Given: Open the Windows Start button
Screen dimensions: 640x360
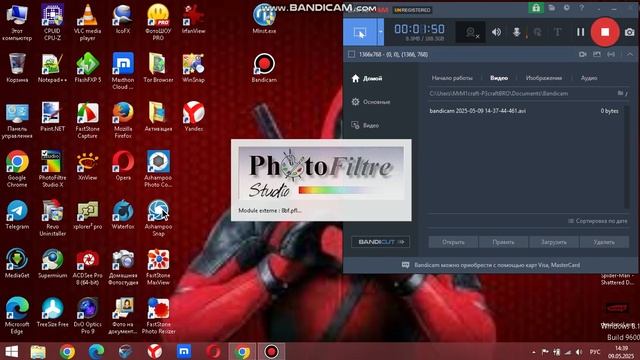Looking at the screenshot, I should (x=11, y=351).
